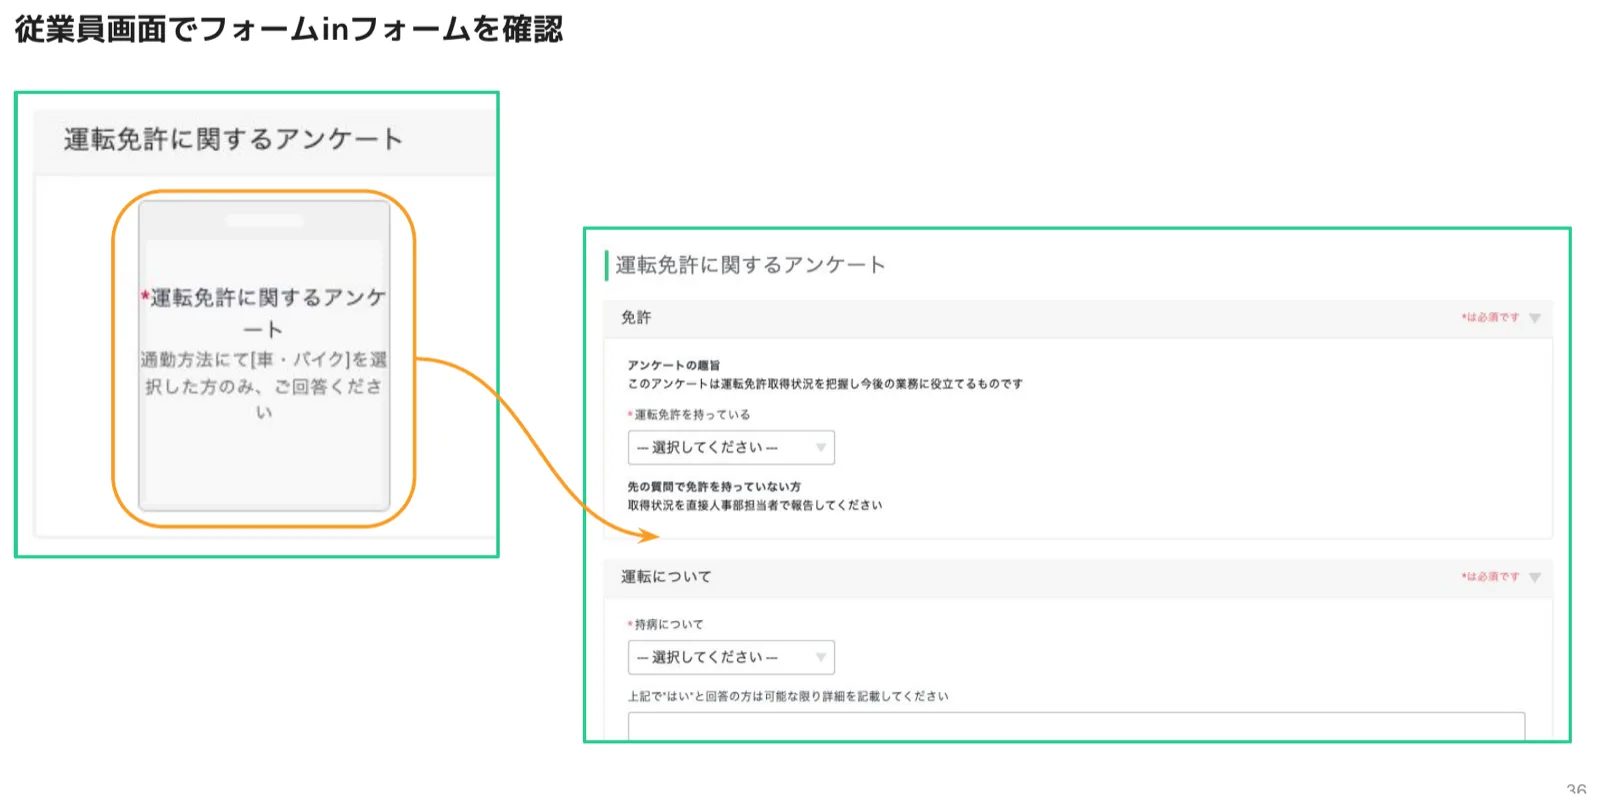Click the 運転について section header label
Screen dimensions: 1600x807
666,576
